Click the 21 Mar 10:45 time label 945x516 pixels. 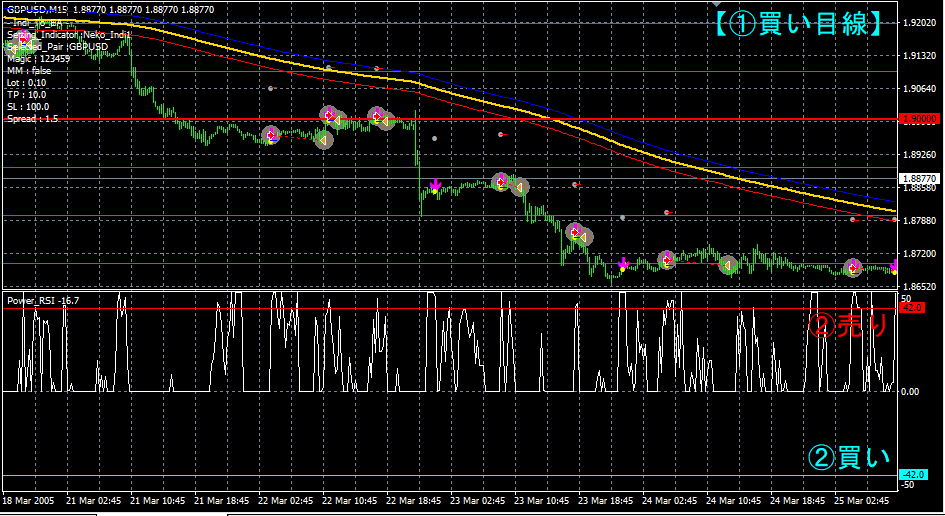coord(157,501)
